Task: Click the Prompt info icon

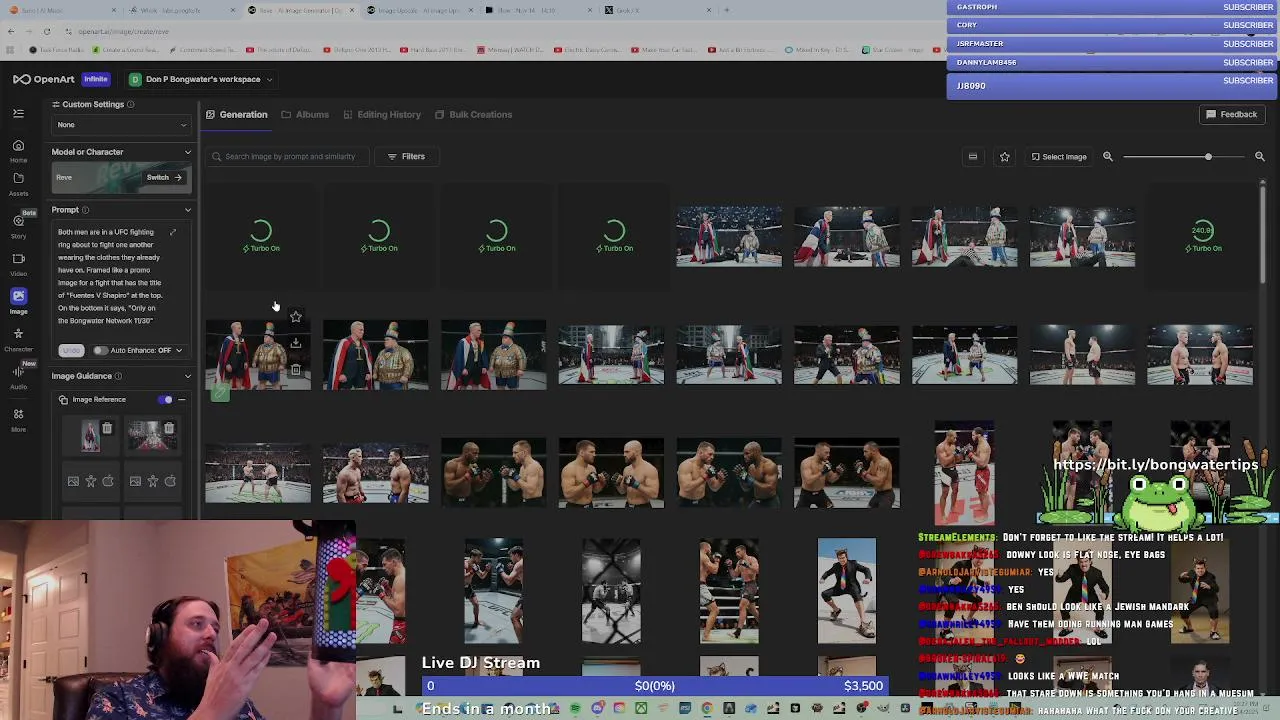Action: 85,210
